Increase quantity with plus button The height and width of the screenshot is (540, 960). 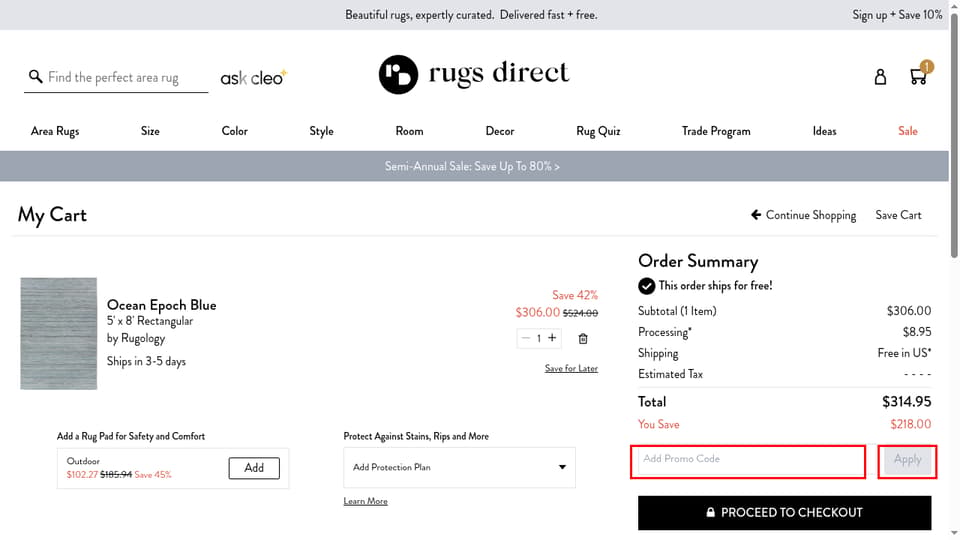tap(552, 338)
